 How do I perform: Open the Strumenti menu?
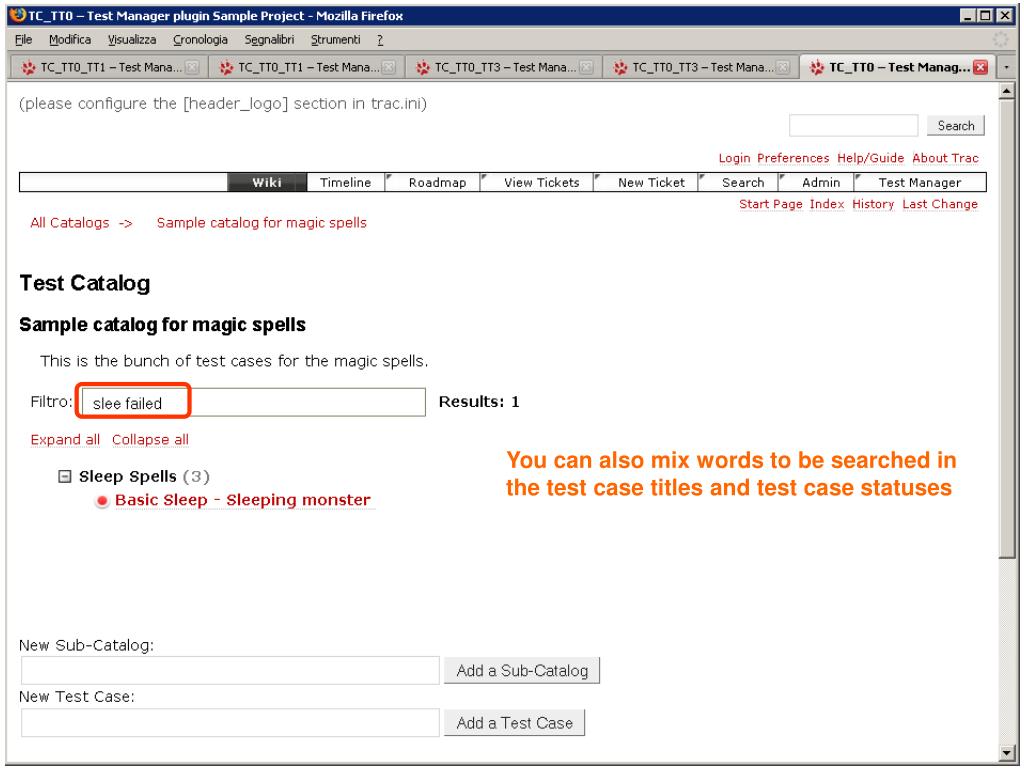tap(336, 40)
